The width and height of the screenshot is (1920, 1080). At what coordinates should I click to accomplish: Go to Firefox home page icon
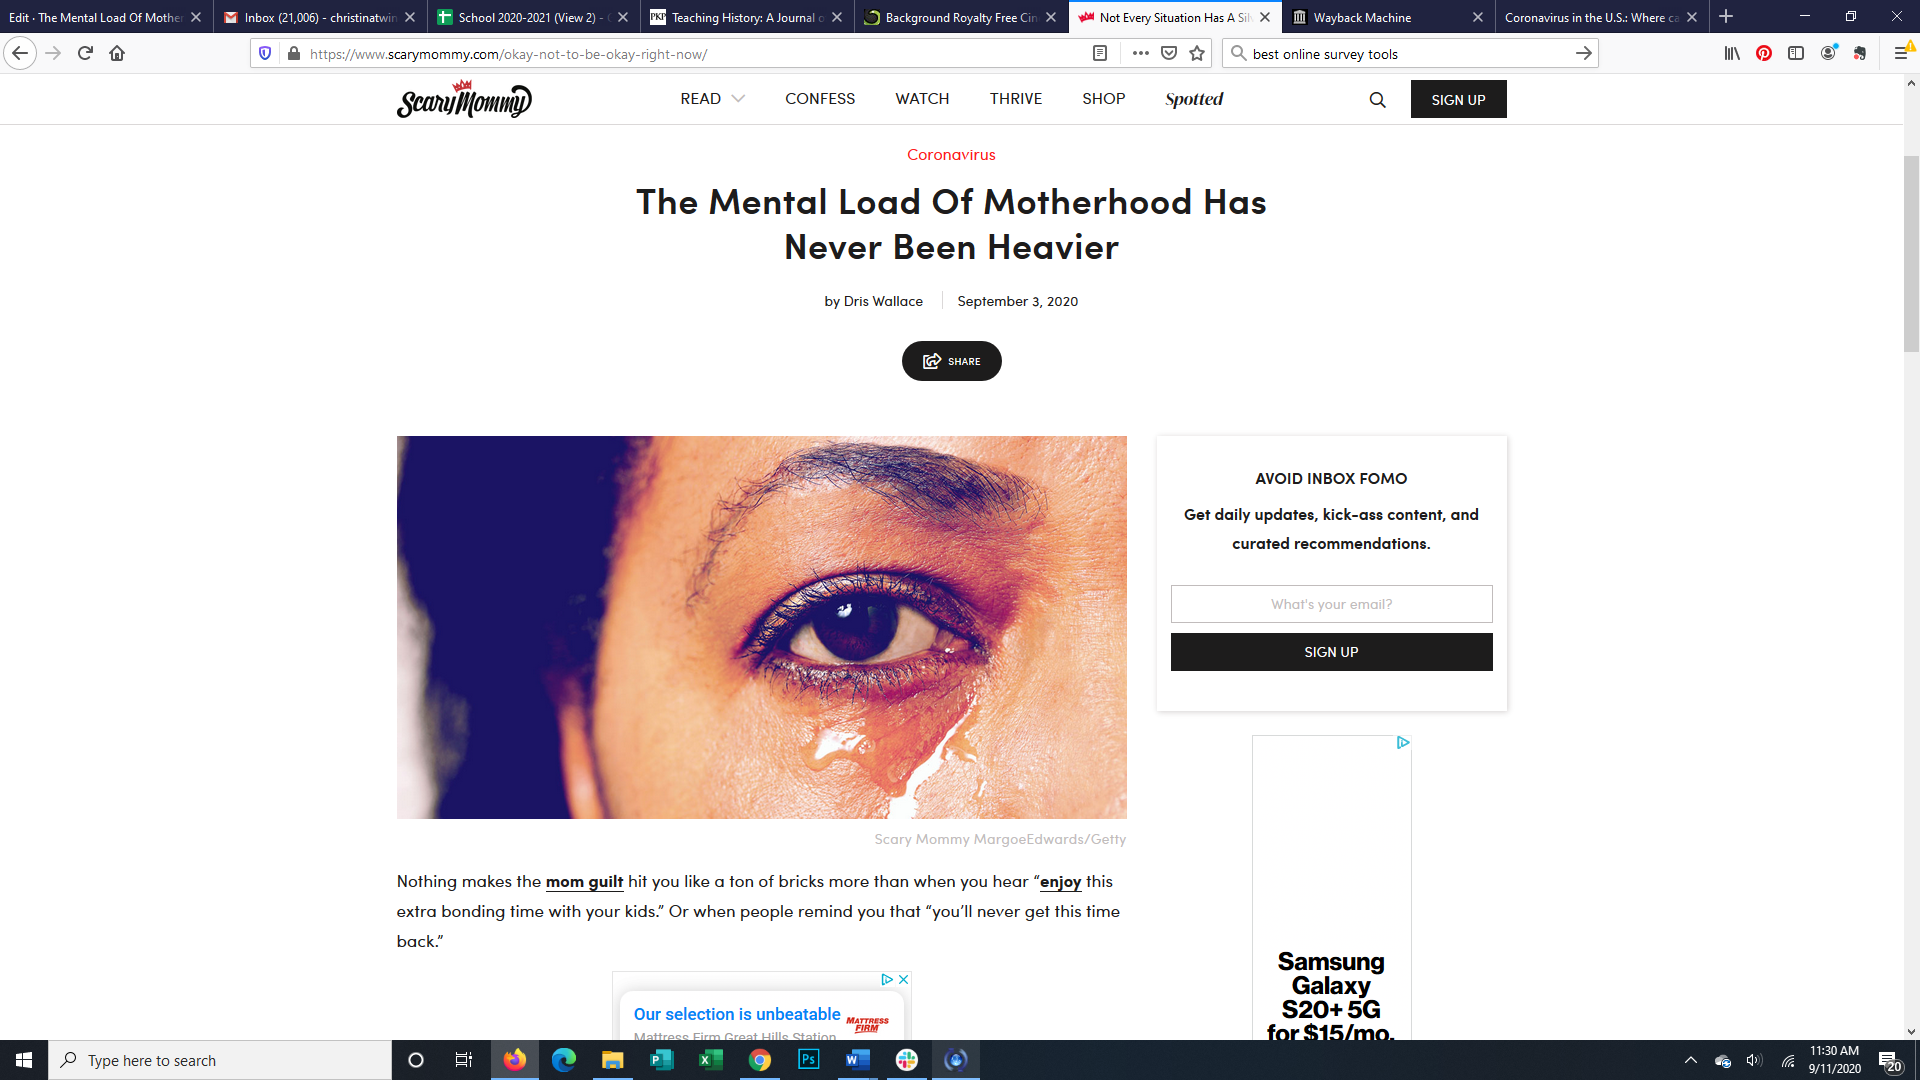(117, 54)
